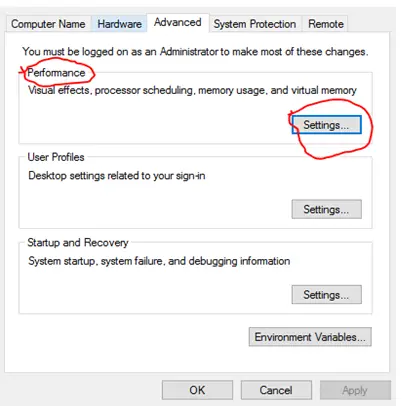Image resolution: width=402 pixels, height=406 pixels.
Task: Click the User Profiles group heading
Action: point(56,157)
